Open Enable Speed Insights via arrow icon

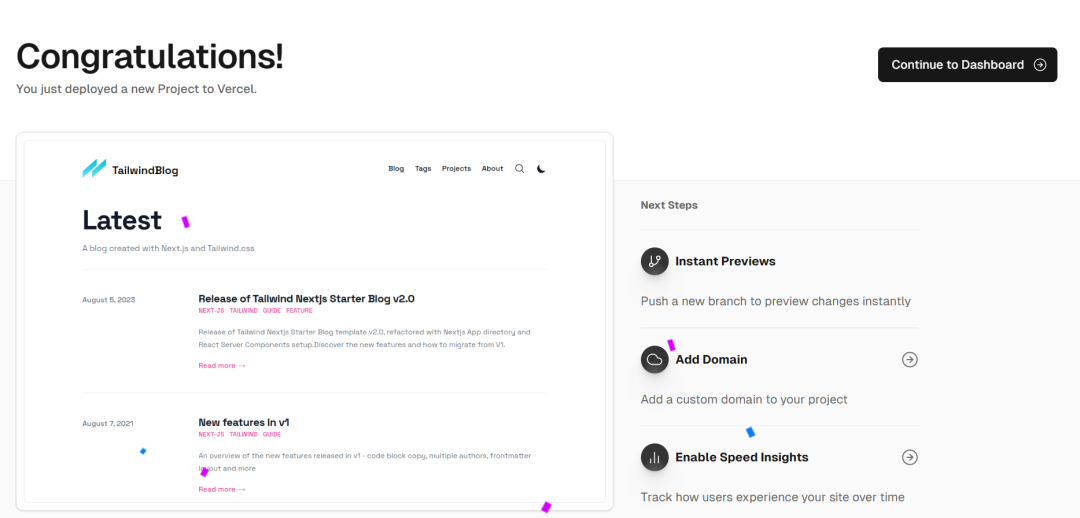pyautogui.click(x=909, y=457)
